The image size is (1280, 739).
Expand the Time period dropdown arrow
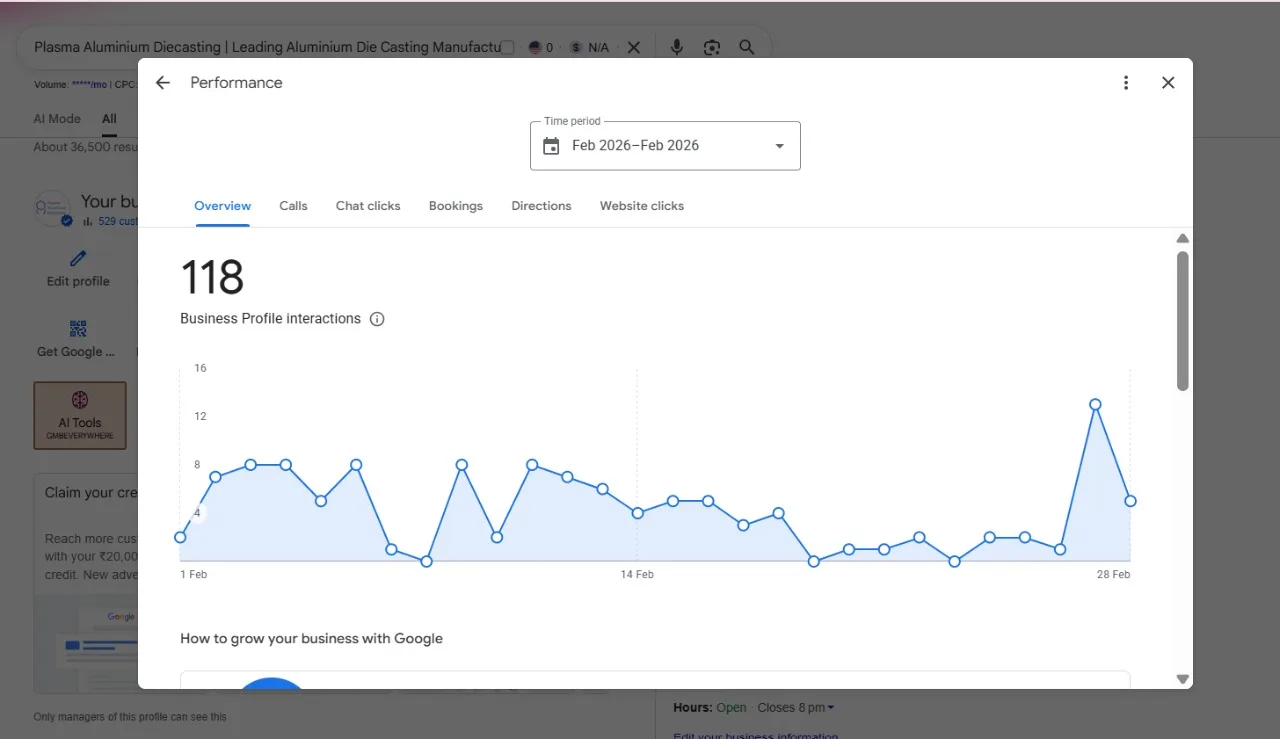coord(780,146)
